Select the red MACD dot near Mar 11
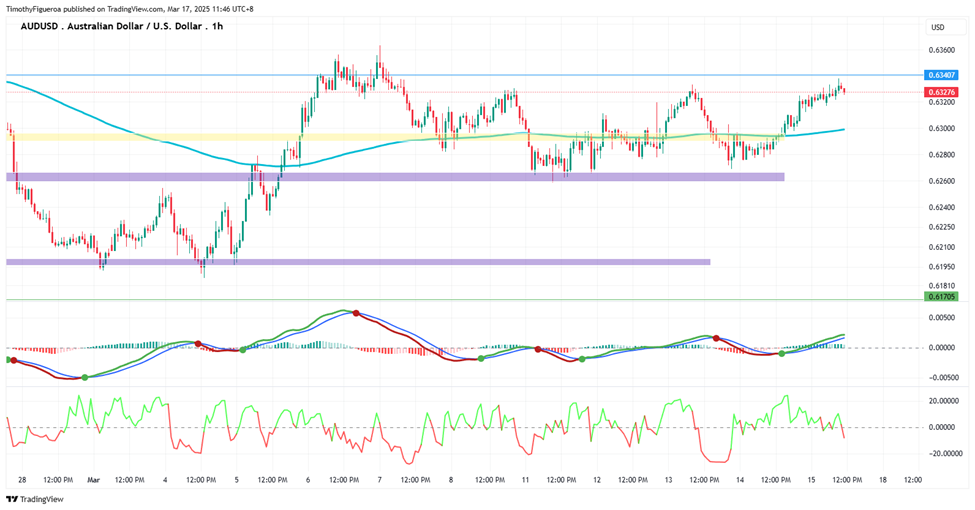Image resolution: width=975 pixels, height=510 pixels. coord(538,350)
